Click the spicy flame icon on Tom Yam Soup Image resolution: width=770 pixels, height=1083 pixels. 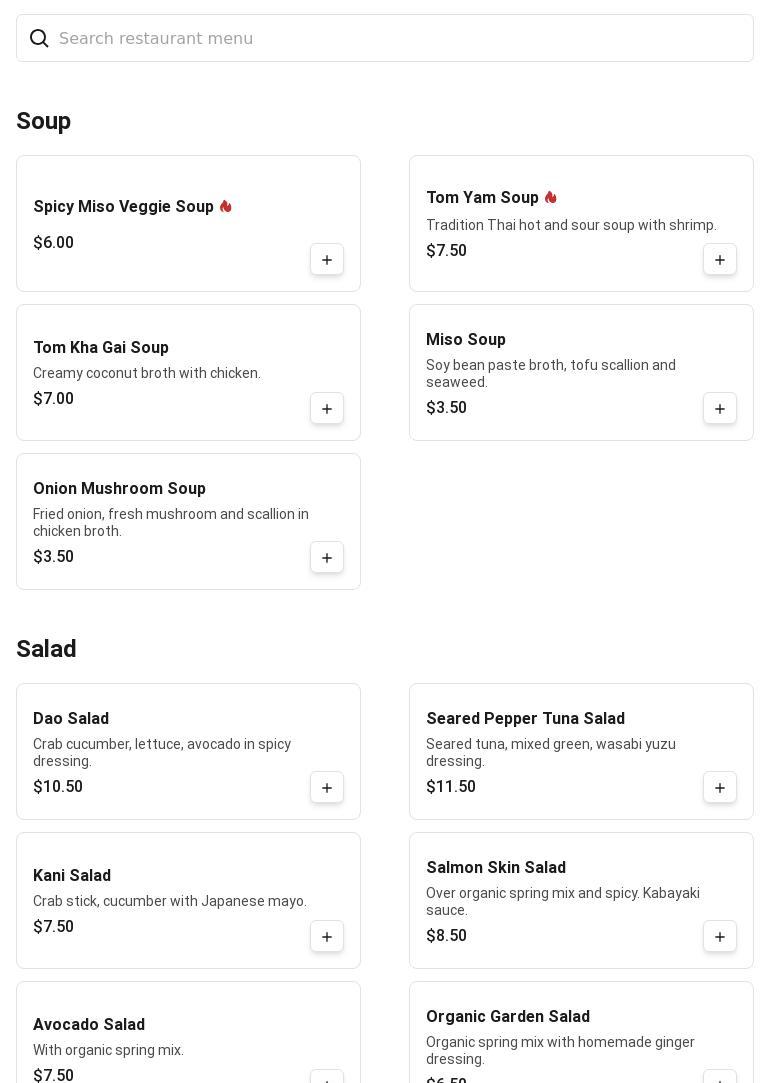click(x=550, y=198)
